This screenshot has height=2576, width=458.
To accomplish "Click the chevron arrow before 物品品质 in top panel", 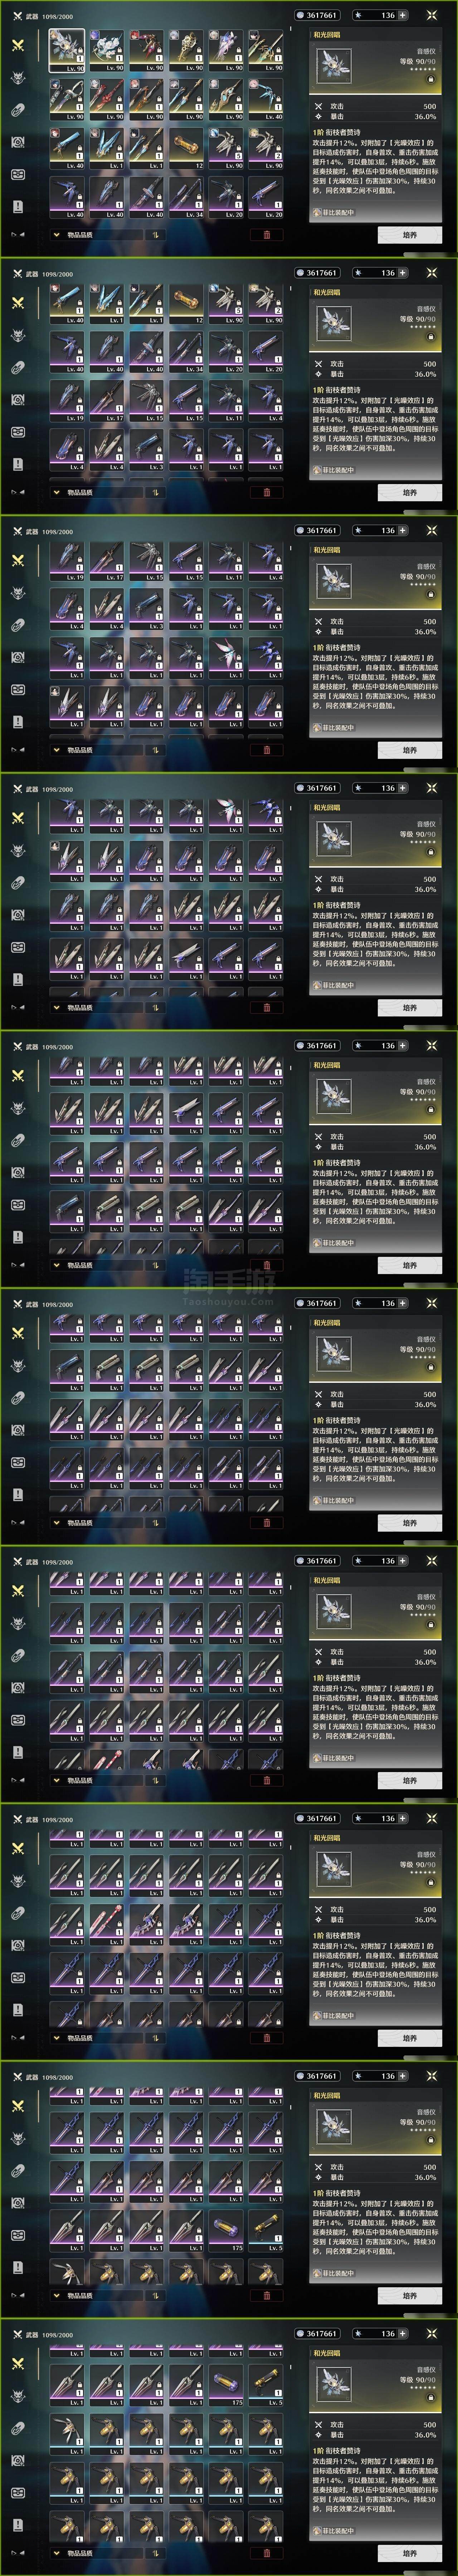I will coord(56,235).
